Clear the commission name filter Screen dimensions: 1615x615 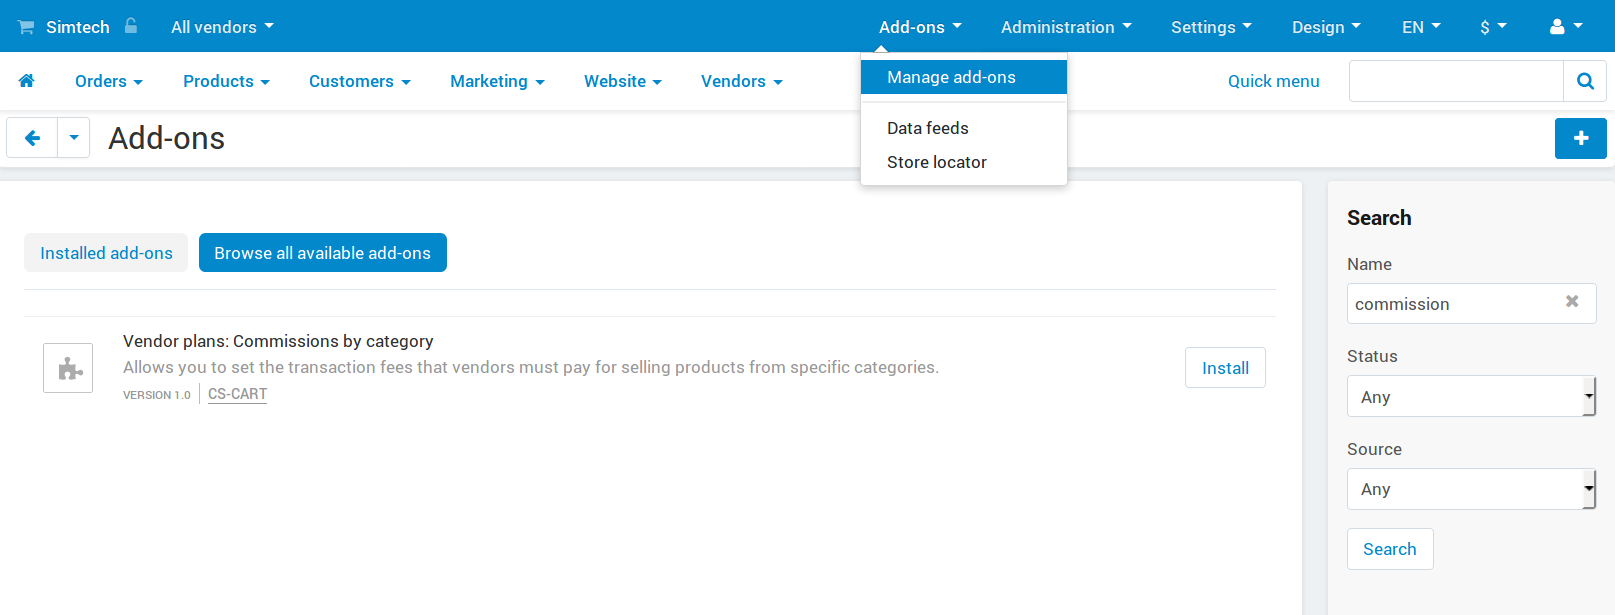pos(1572,301)
